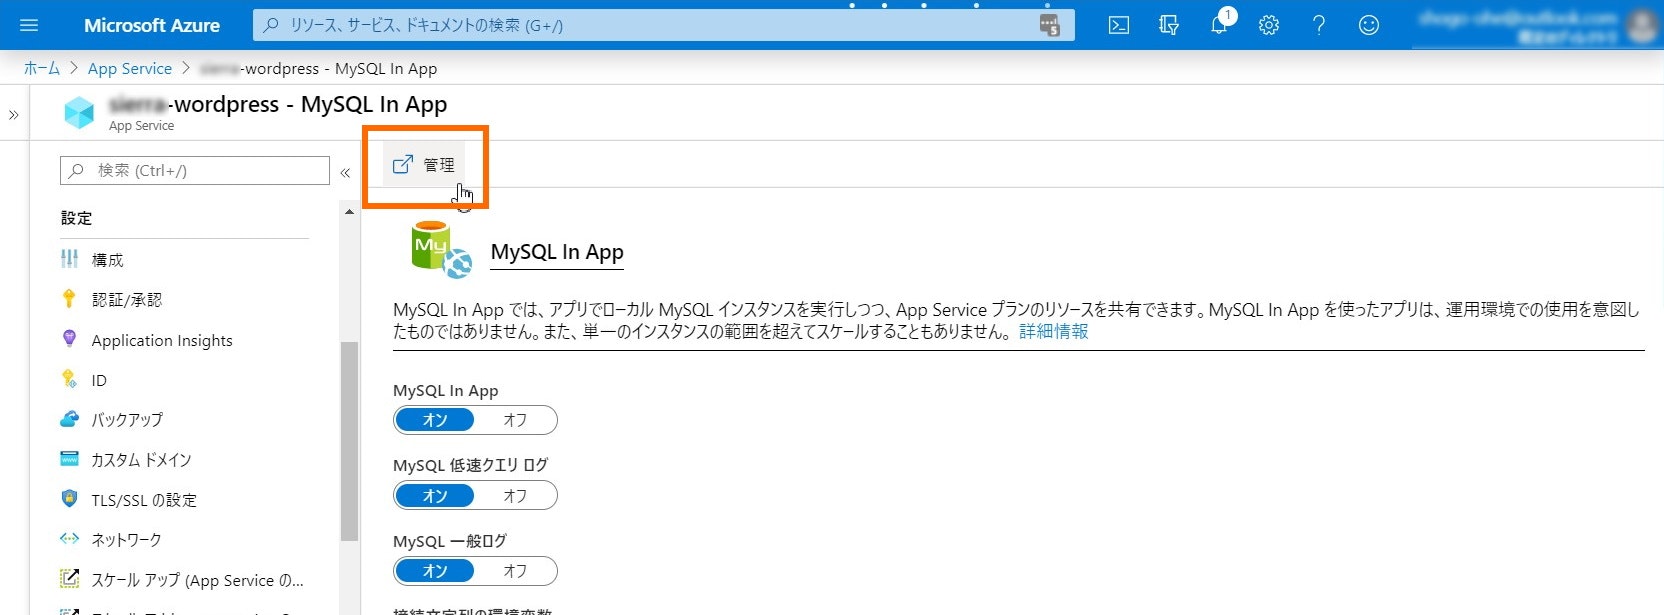Click the スケール アップ icon
This screenshot has height=615, width=1664.
(x=69, y=578)
